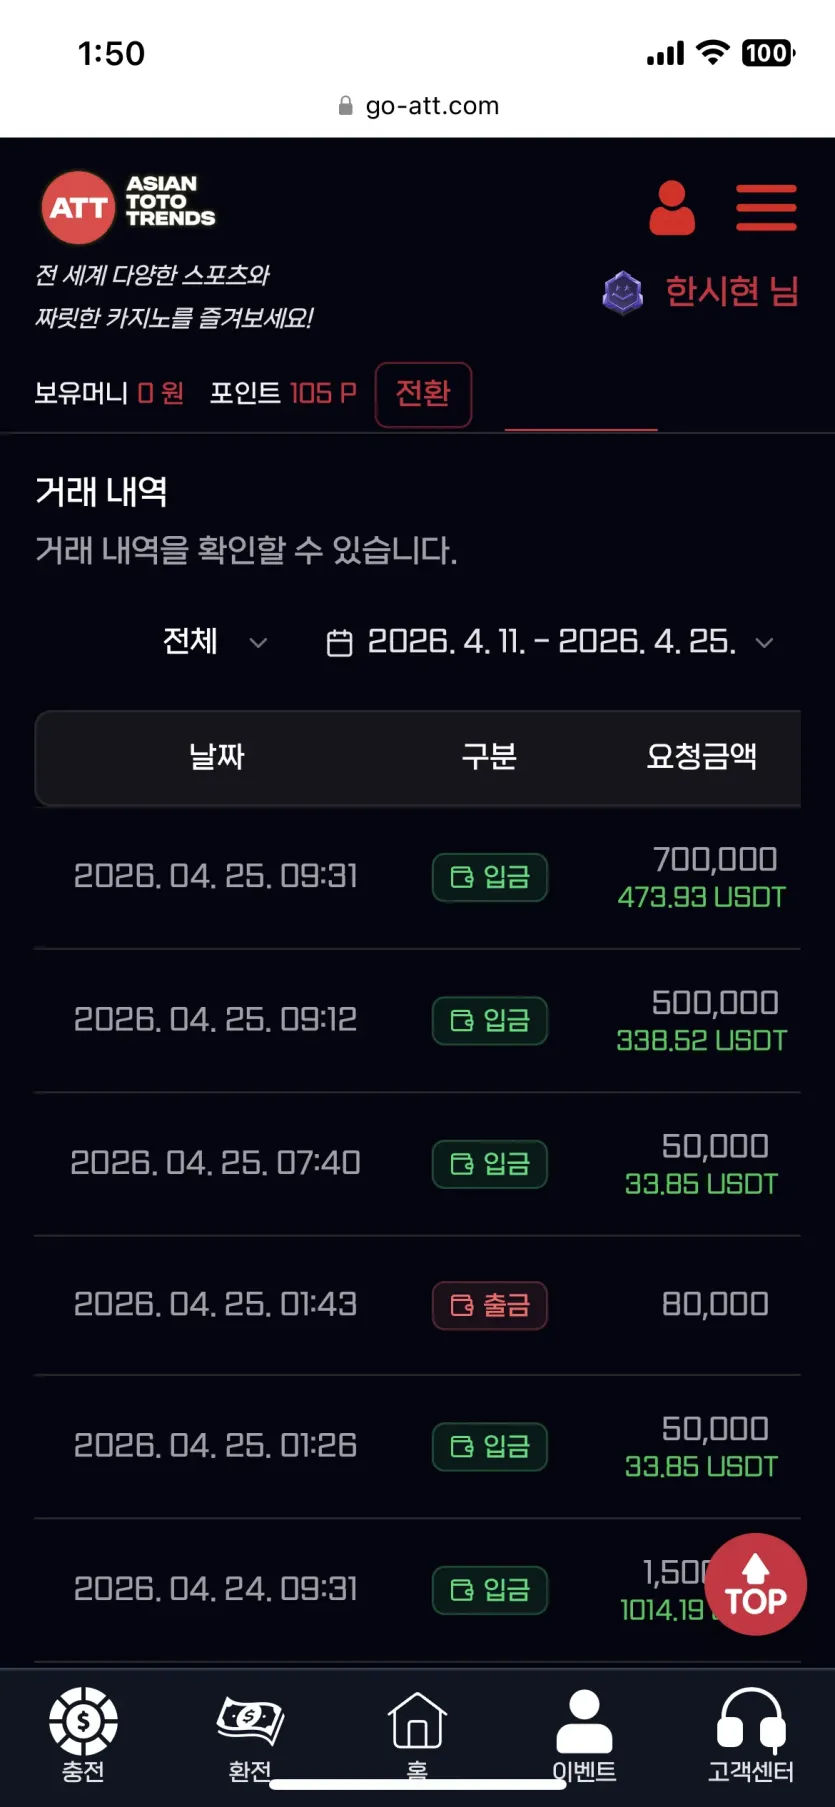Image resolution: width=835 pixels, height=1807 pixels.
Task: Tap the purple member rank badge
Action: pos(623,293)
